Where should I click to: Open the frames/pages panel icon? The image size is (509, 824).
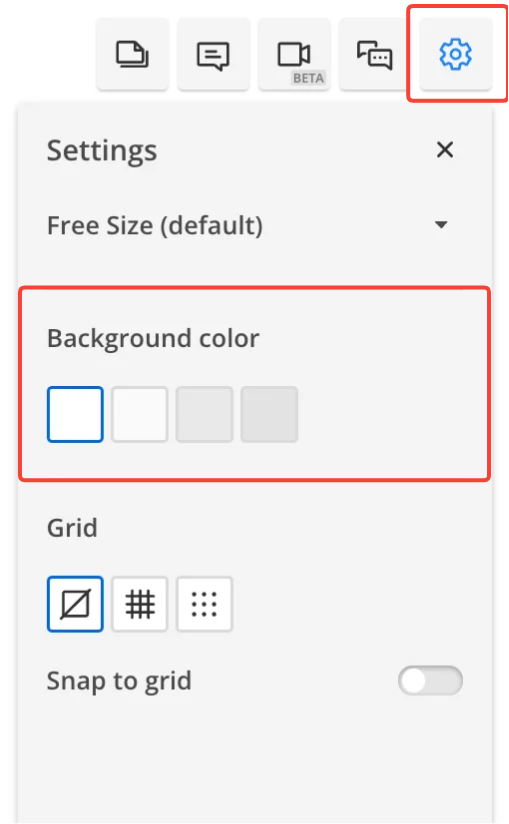(132, 54)
